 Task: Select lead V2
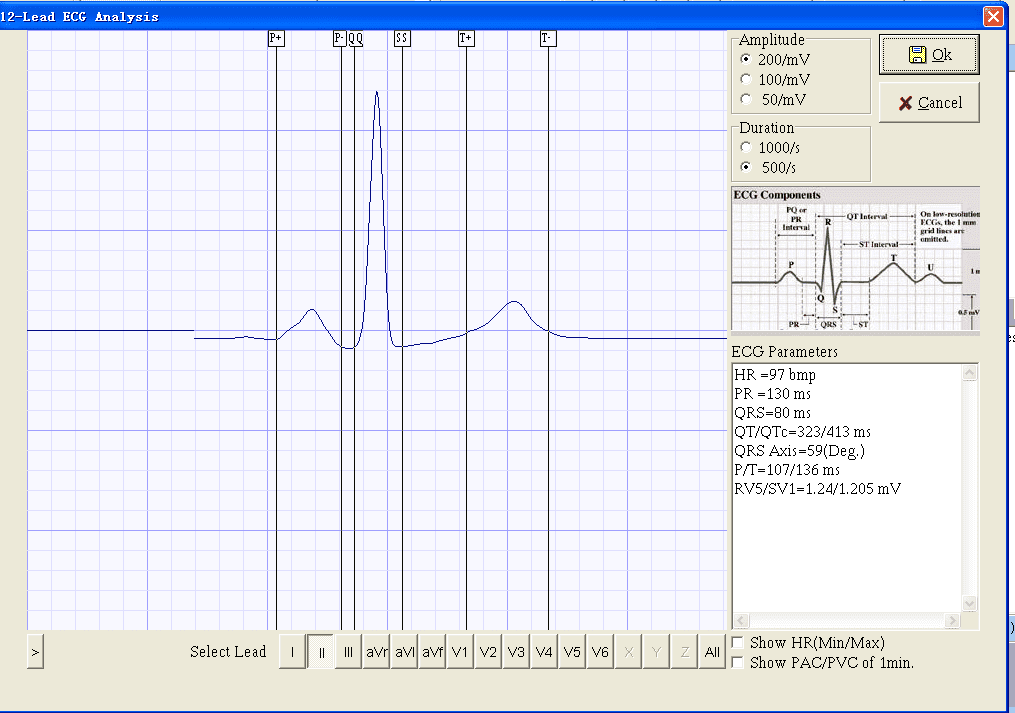click(x=488, y=651)
